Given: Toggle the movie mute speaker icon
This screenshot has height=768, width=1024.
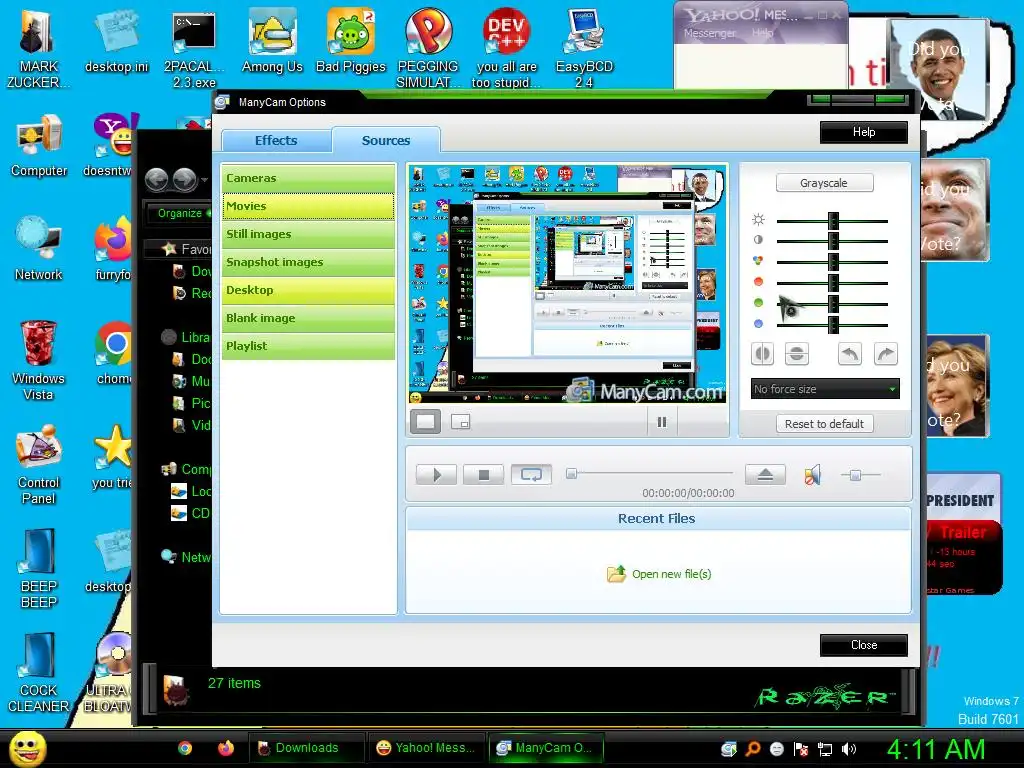Looking at the screenshot, I should pyautogui.click(x=812, y=475).
